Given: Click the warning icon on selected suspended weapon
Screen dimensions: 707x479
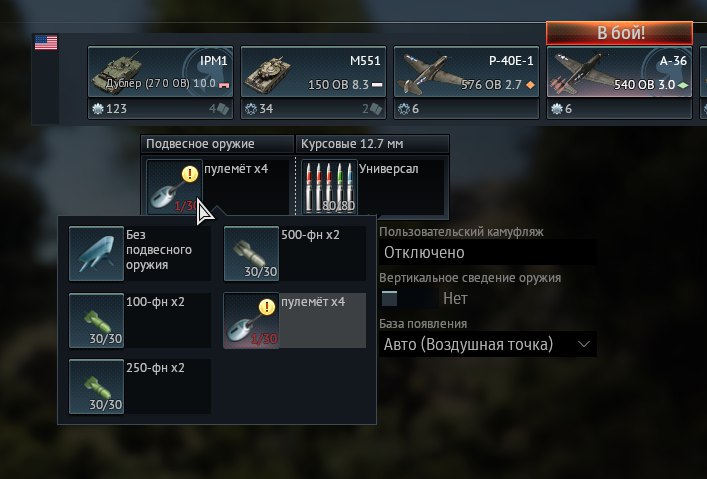Looking at the screenshot, I should 190,174.
